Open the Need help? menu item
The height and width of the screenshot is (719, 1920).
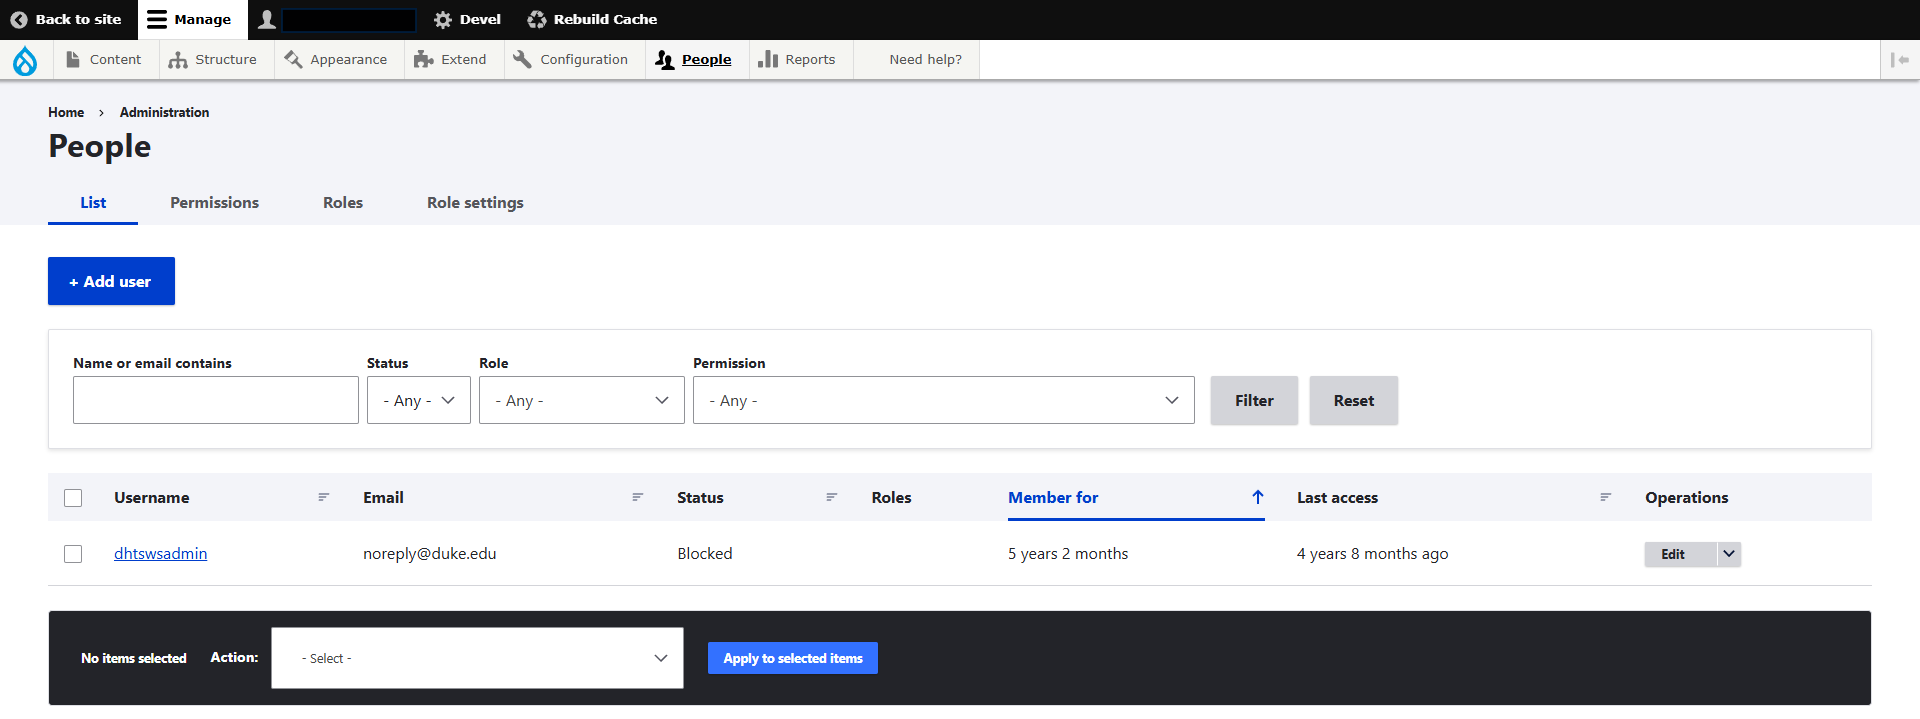[x=926, y=60]
